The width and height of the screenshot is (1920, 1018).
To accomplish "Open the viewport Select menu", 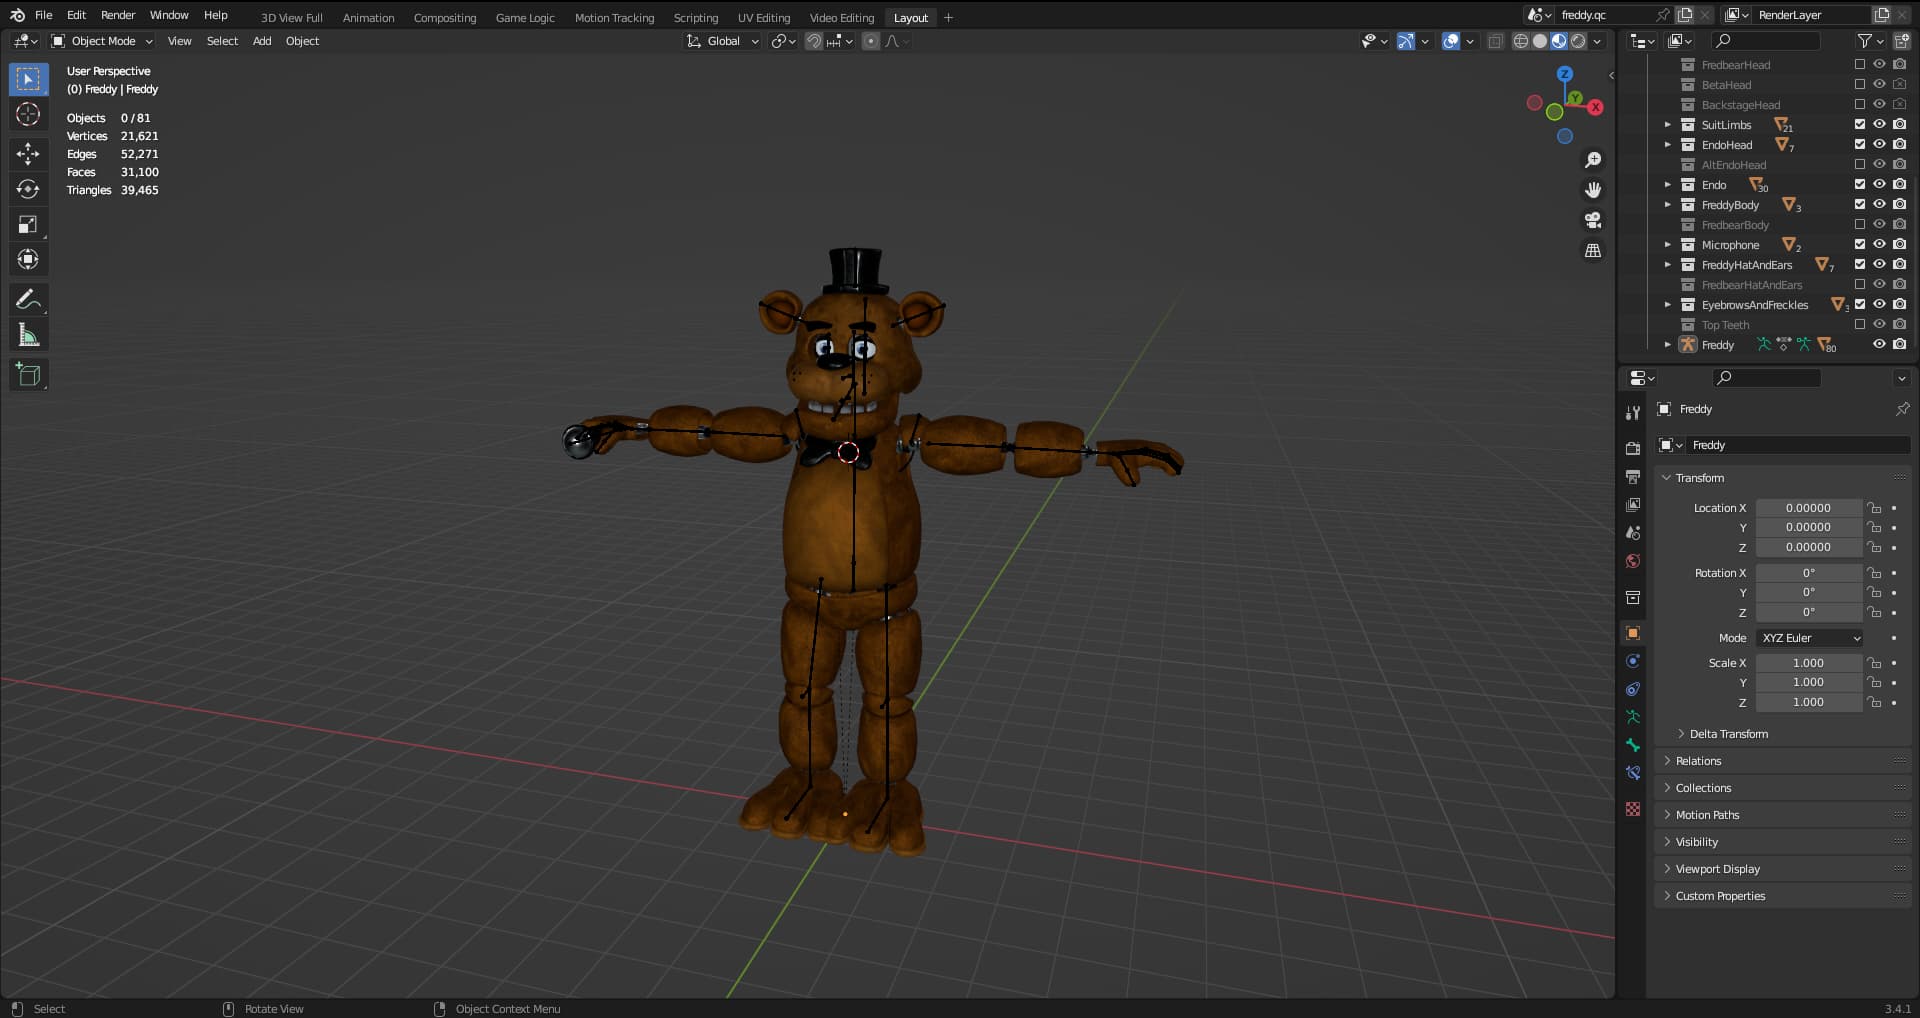I will click(x=222, y=41).
